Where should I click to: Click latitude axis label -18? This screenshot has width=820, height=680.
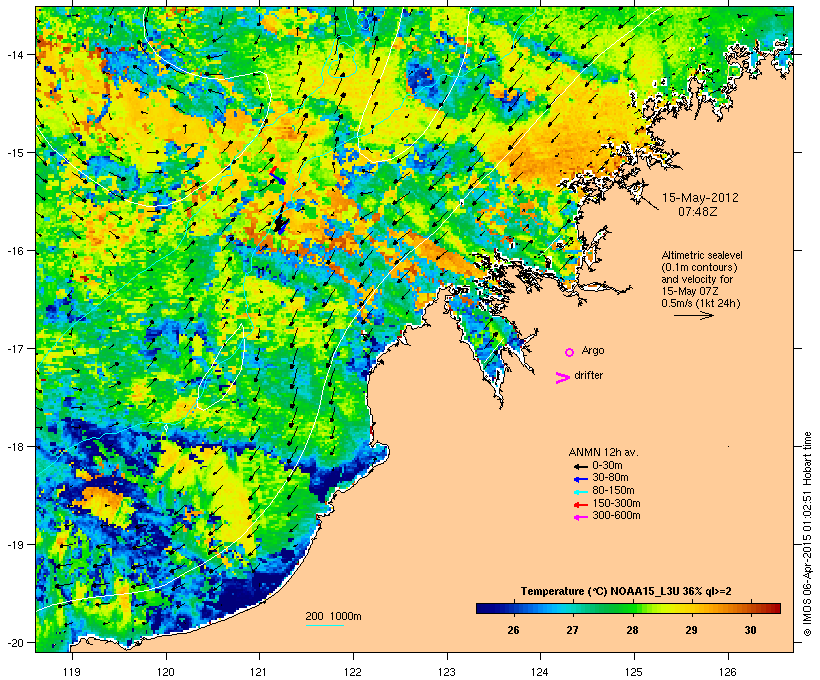point(14,447)
